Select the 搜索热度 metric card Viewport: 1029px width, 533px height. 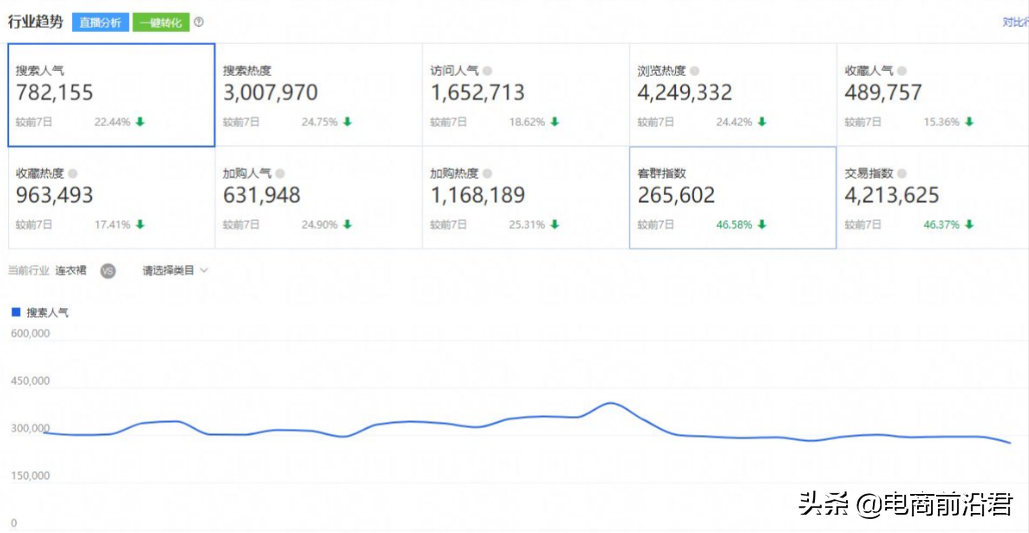click(318, 95)
